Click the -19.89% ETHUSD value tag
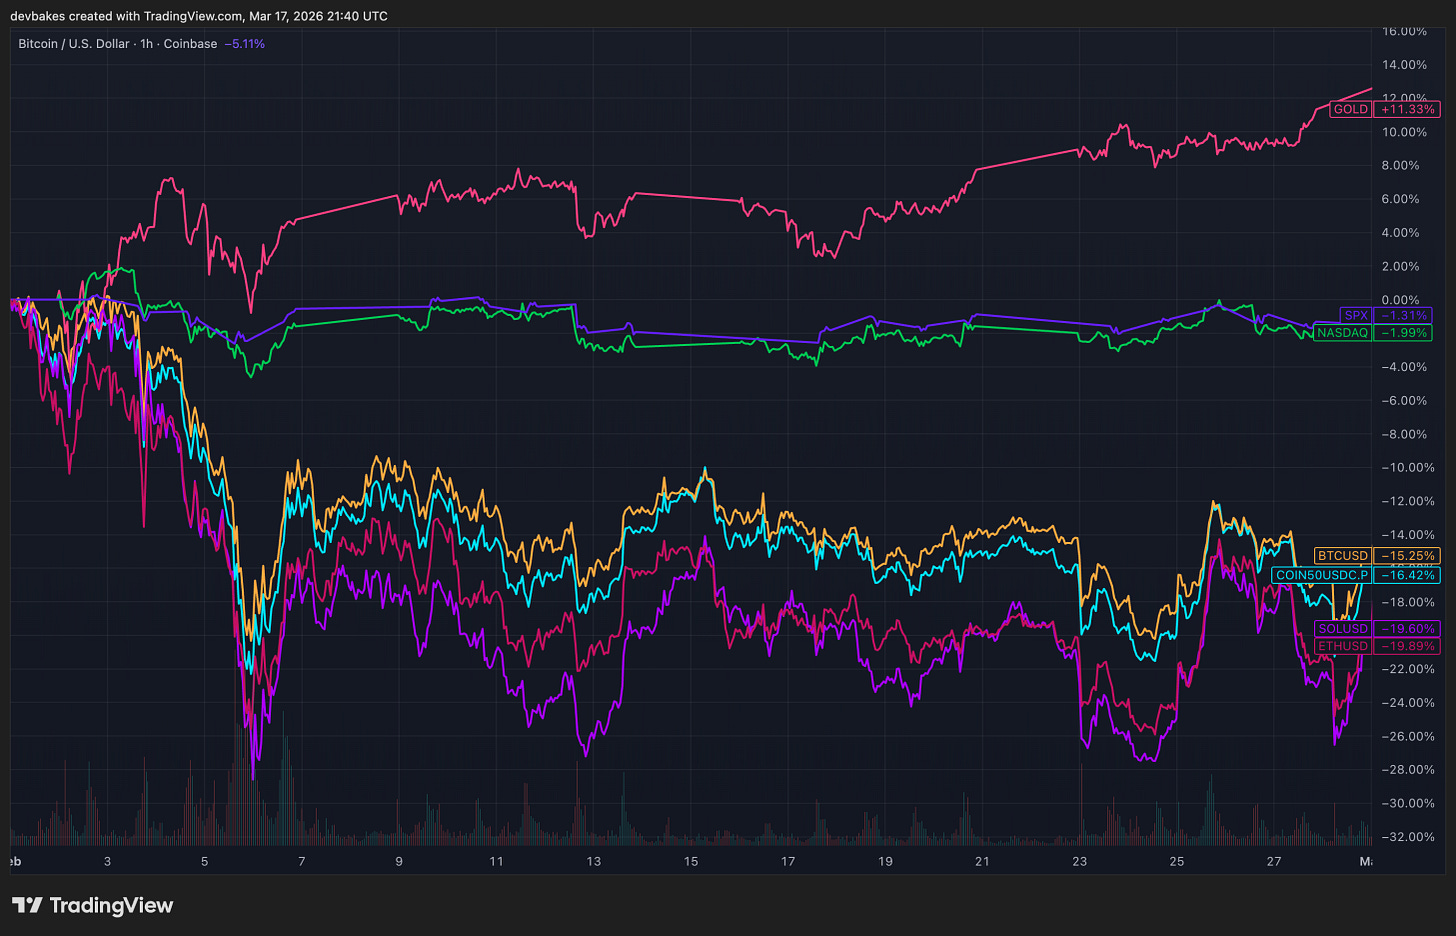This screenshot has height=936, width=1456. (x=1407, y=646)
